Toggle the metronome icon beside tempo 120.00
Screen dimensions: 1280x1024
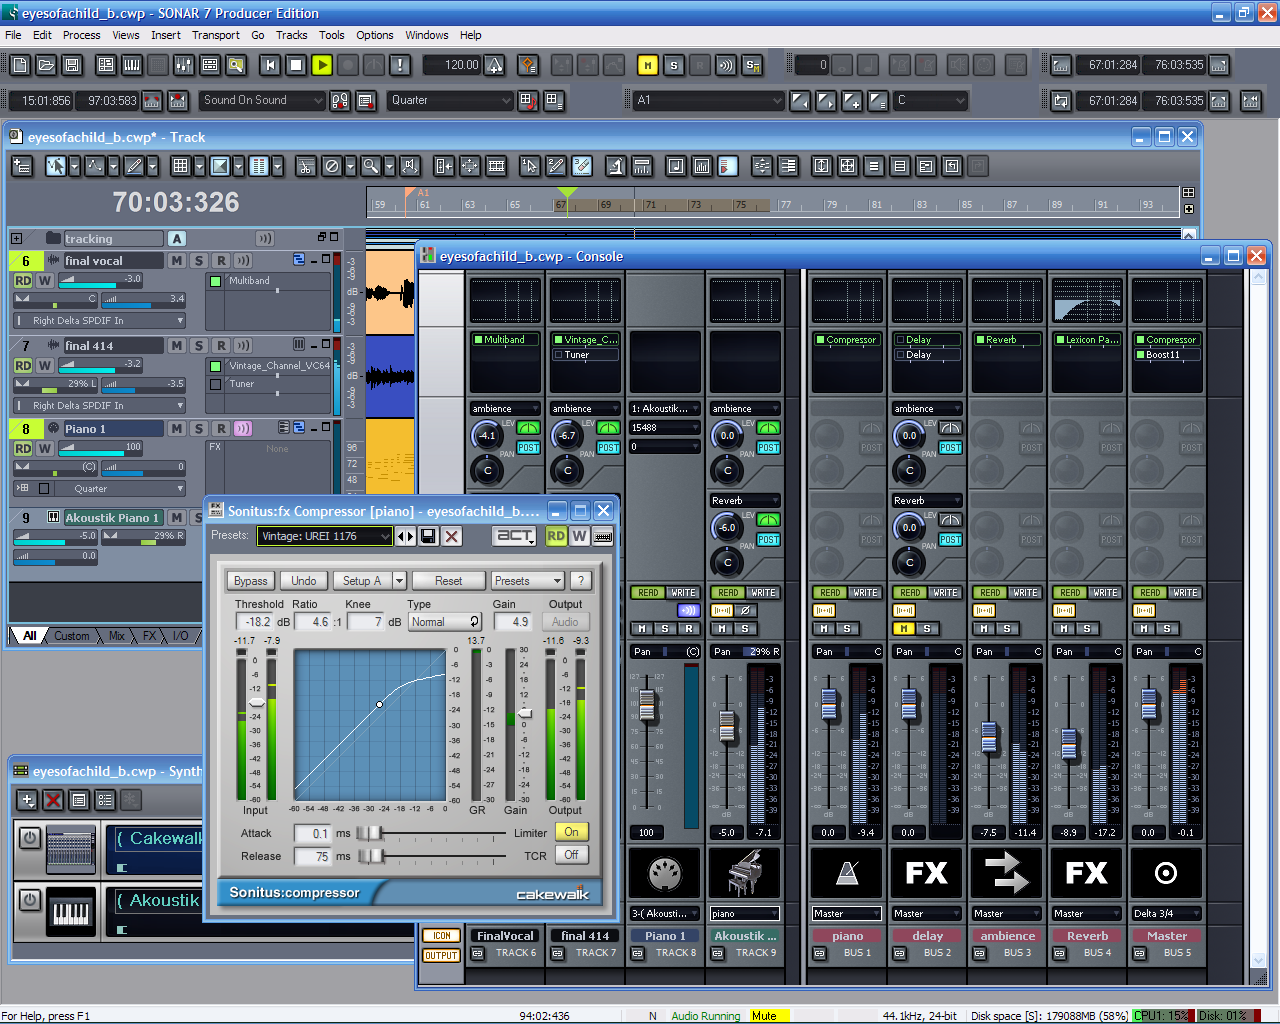click(495, 65)
